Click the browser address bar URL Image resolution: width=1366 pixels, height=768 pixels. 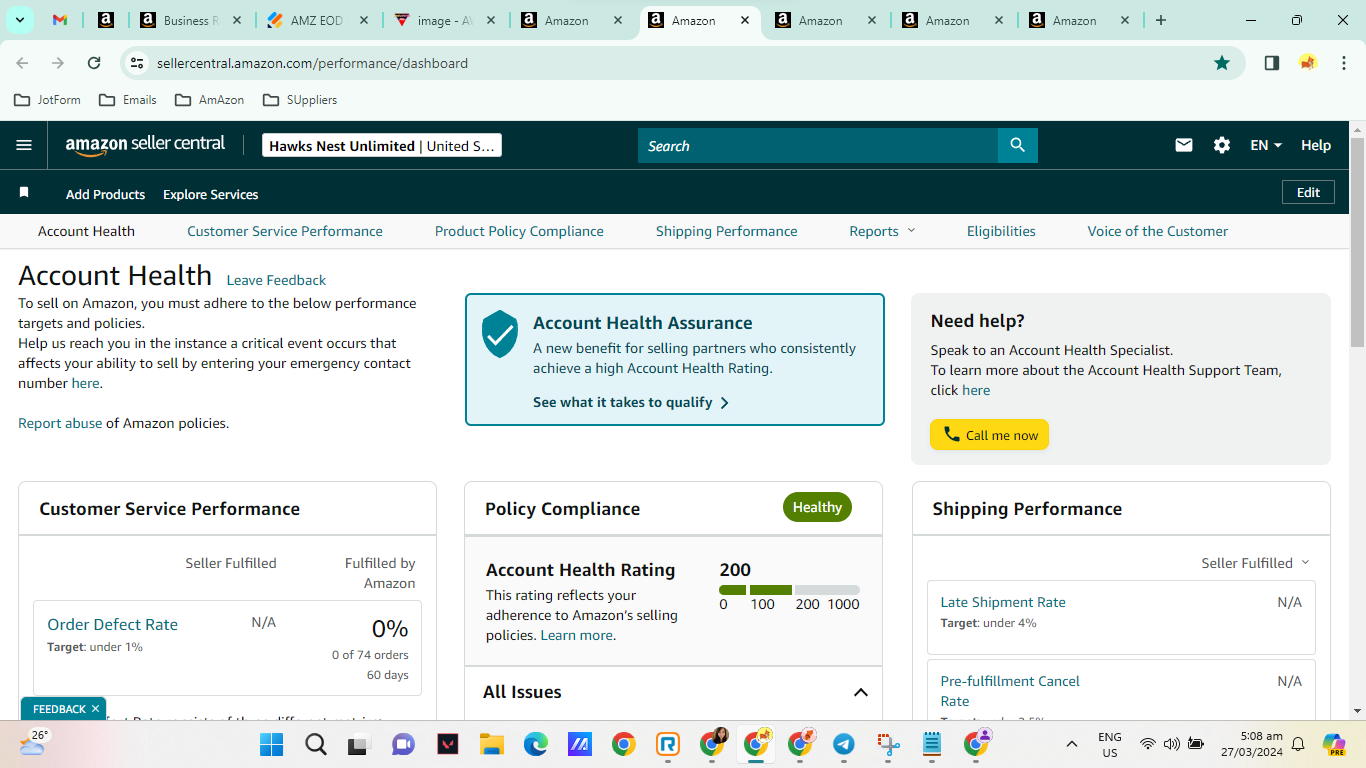312,63
